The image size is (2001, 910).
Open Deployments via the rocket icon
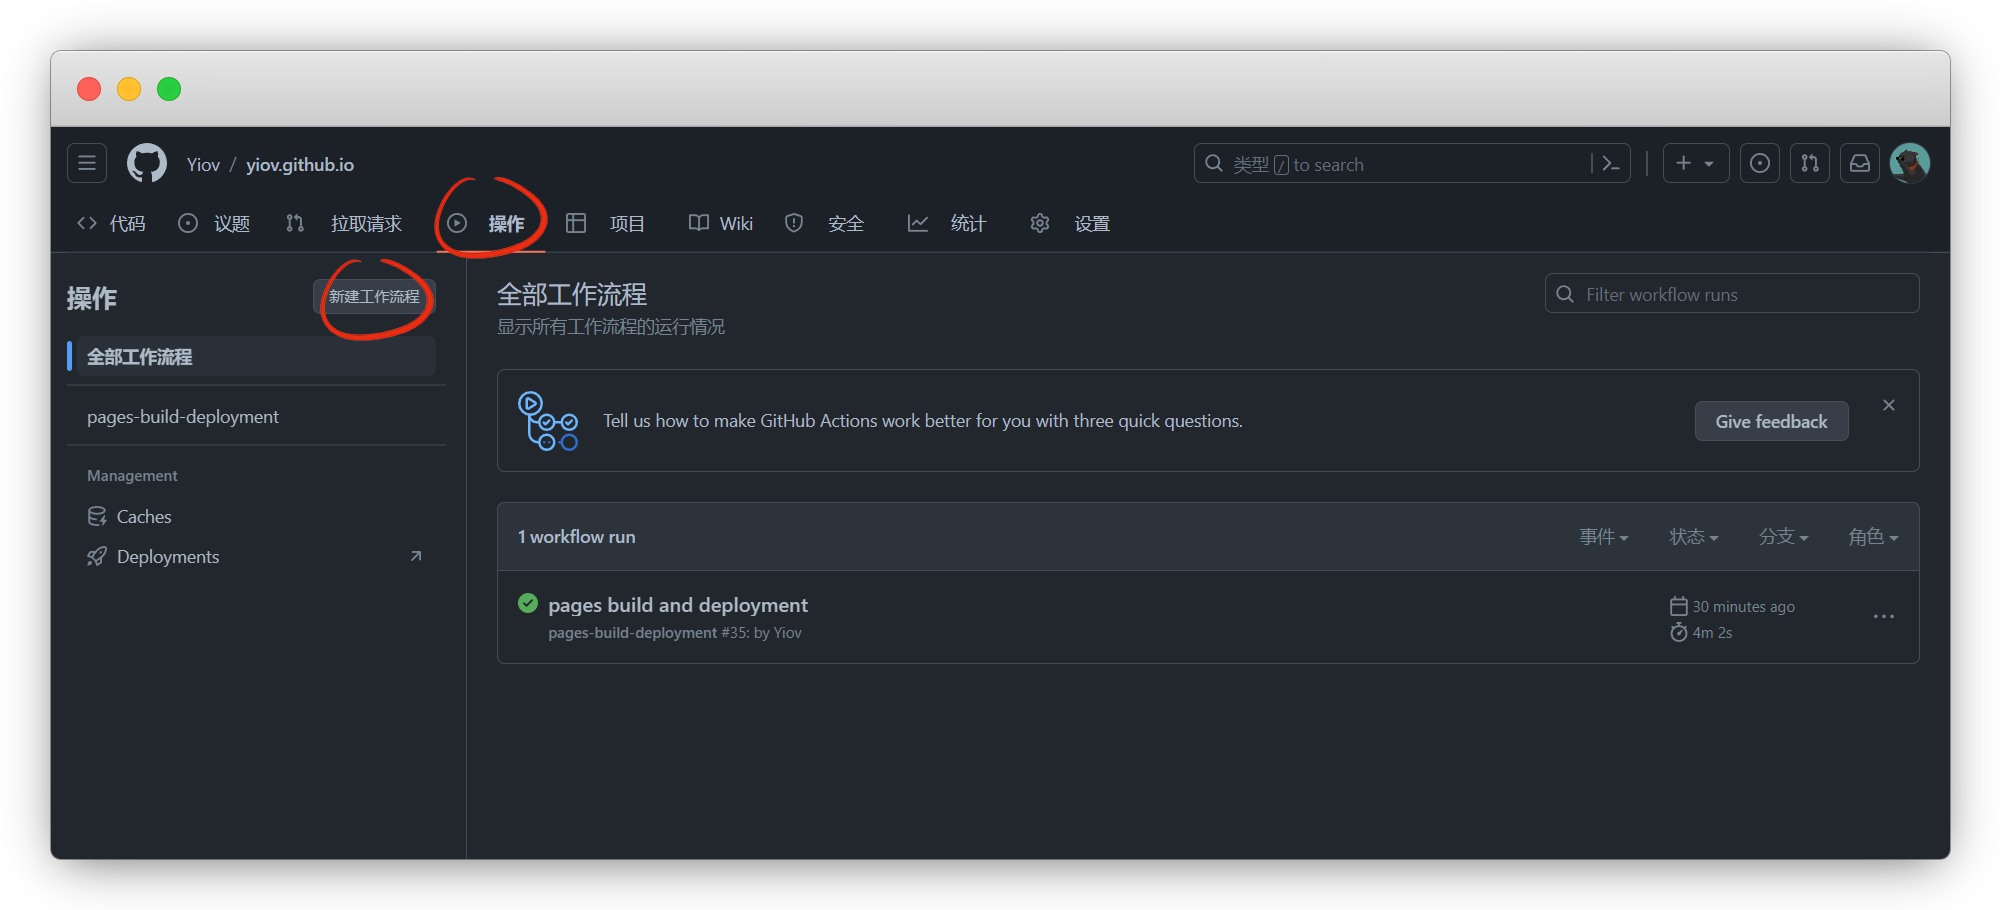click(x=97, y=556)
